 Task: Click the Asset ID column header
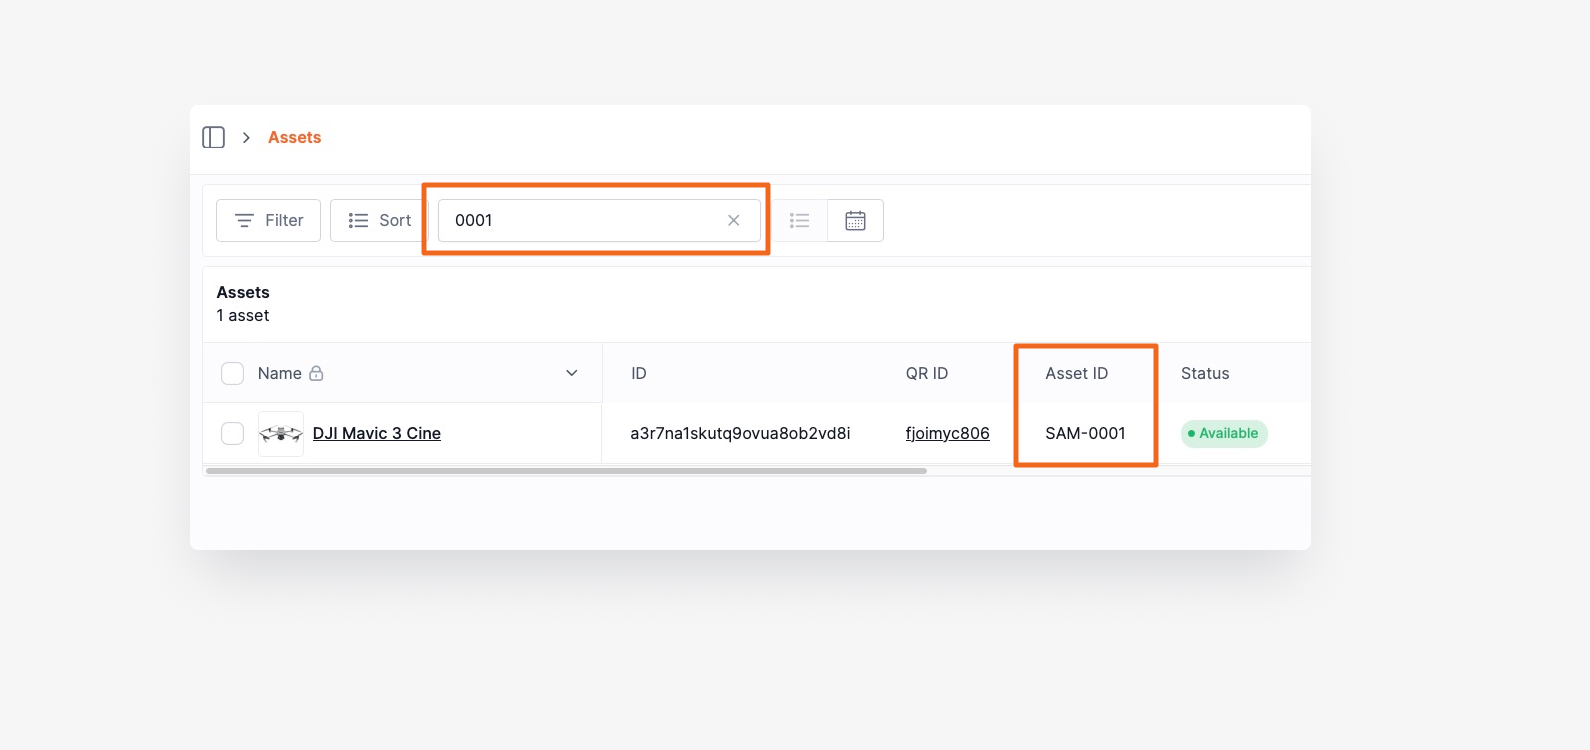point(1077,373)
